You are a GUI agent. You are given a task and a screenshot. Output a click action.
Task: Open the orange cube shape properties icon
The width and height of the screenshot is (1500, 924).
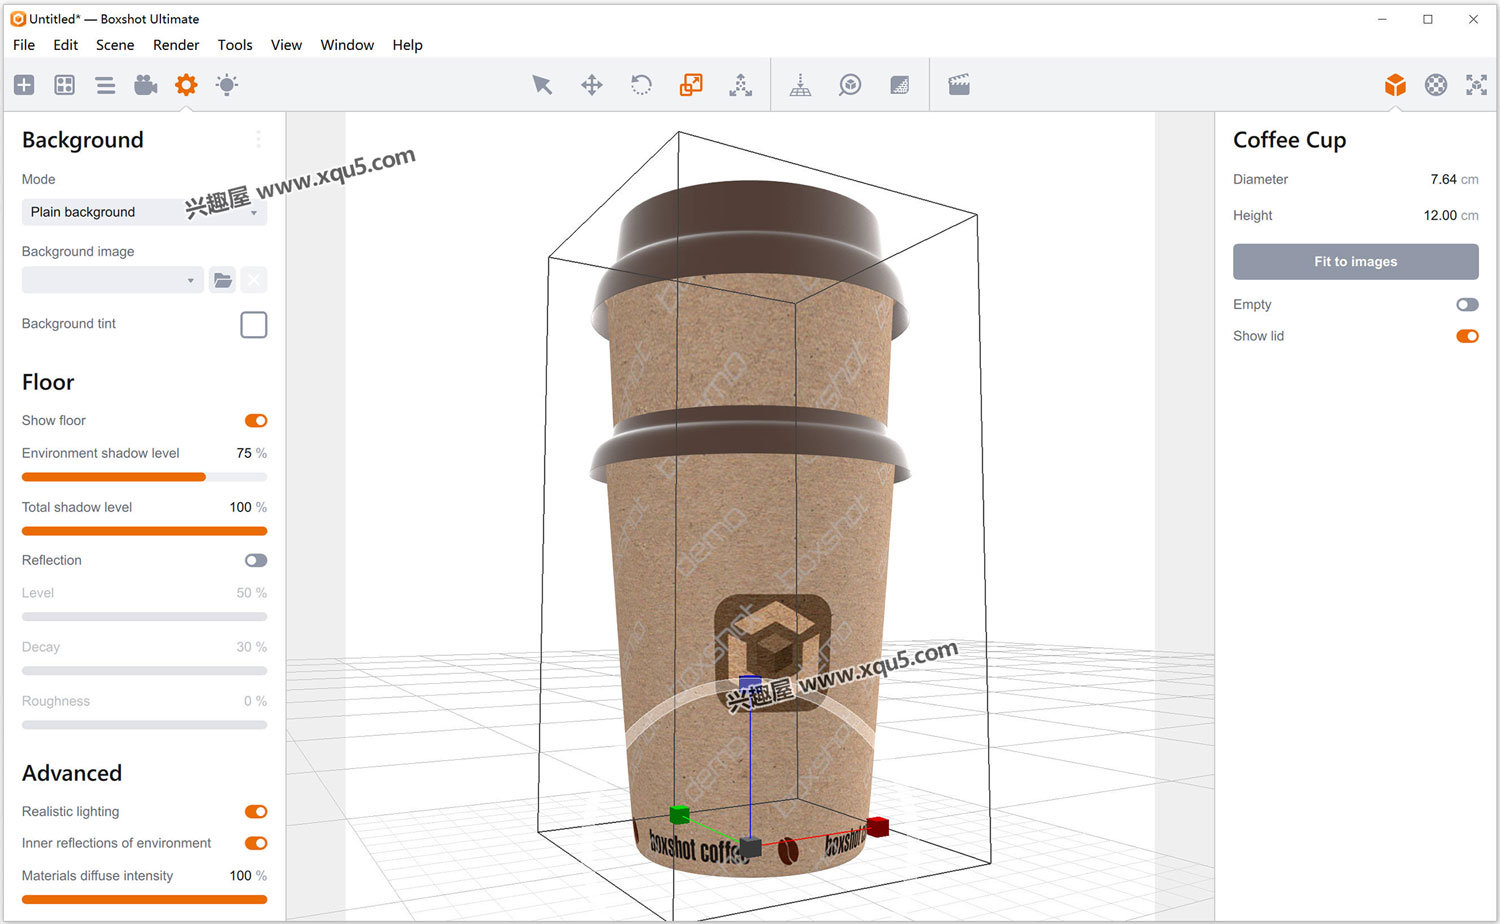tap(1396, 85)
